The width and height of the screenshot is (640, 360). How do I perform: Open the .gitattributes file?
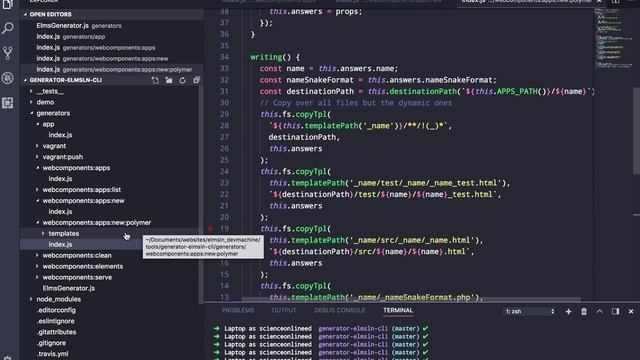click(x=56, y=332)
